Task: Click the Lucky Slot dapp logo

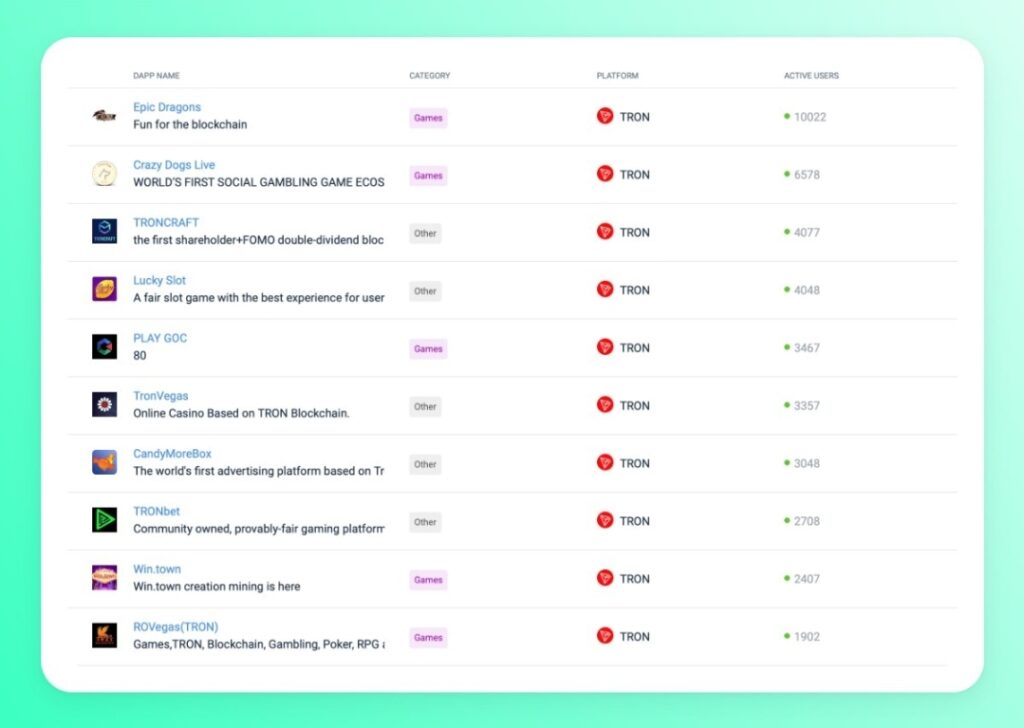Action: tap(104, 289)
